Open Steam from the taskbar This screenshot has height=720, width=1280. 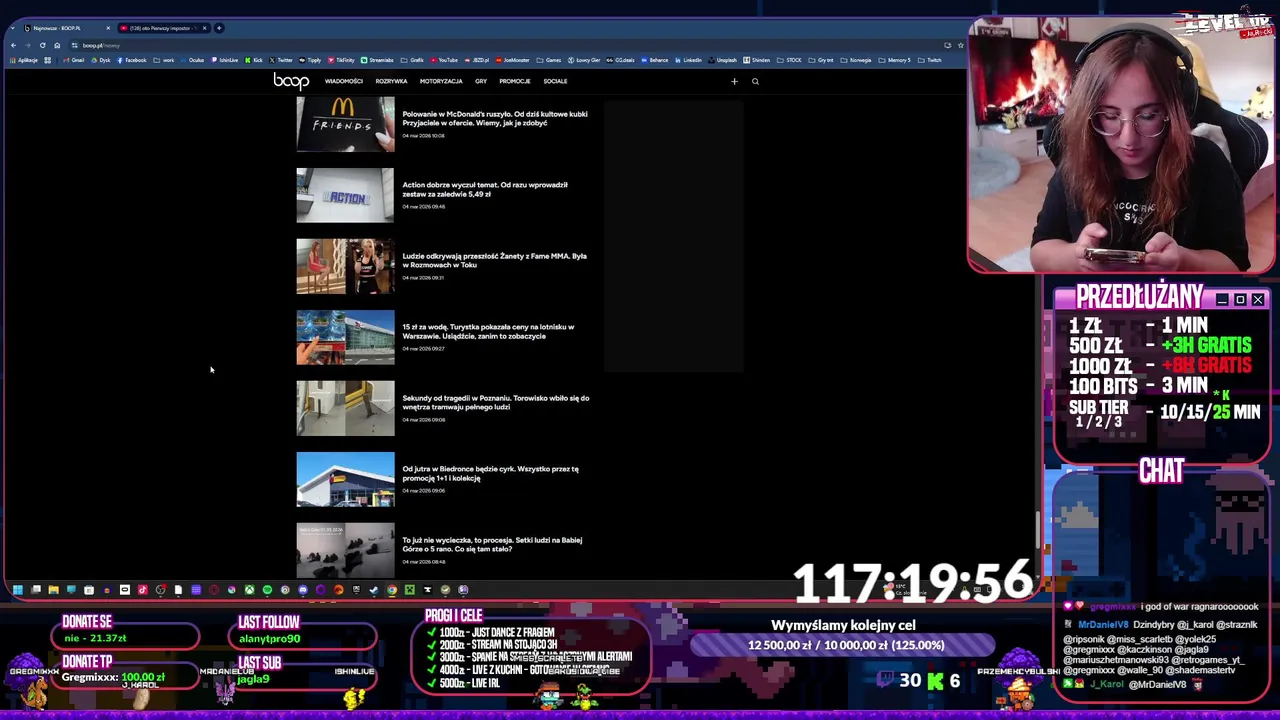373,590
